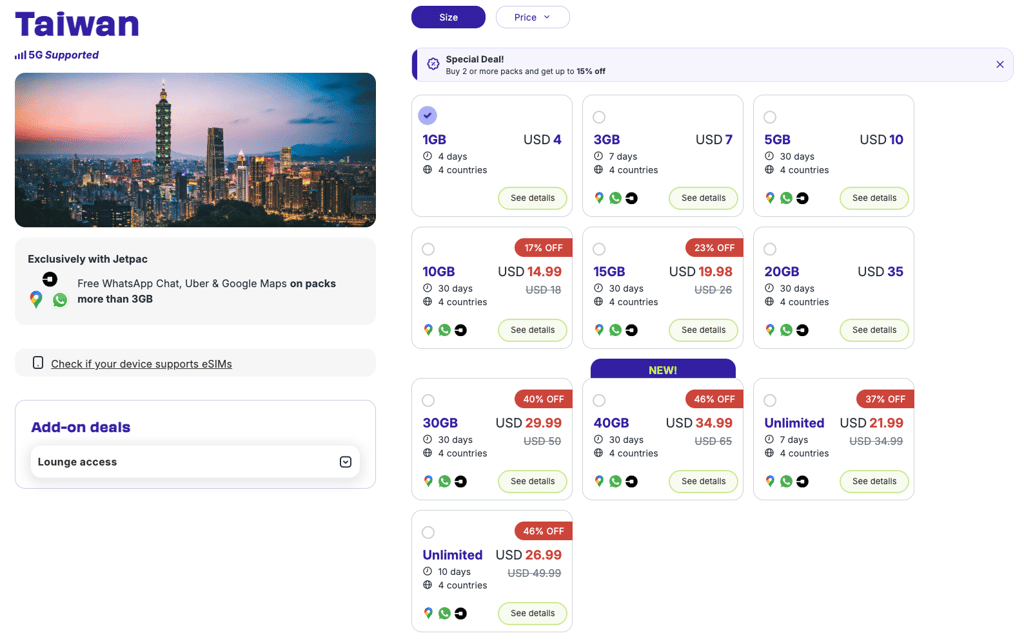This screenshot has height=640, width=1024.
Task: Click the 17% OFF badge on 10GB card
Action: 543,248
